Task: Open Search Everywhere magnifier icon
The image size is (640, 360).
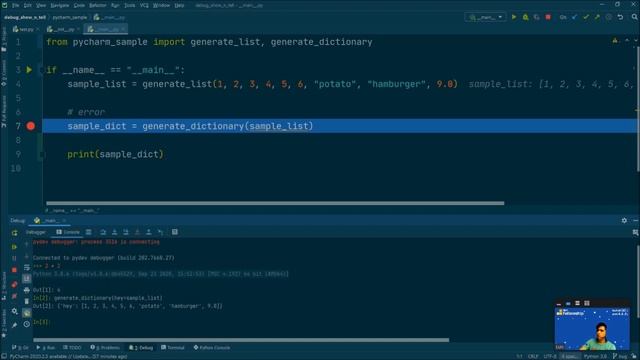Action: click(x=634, y=17)
